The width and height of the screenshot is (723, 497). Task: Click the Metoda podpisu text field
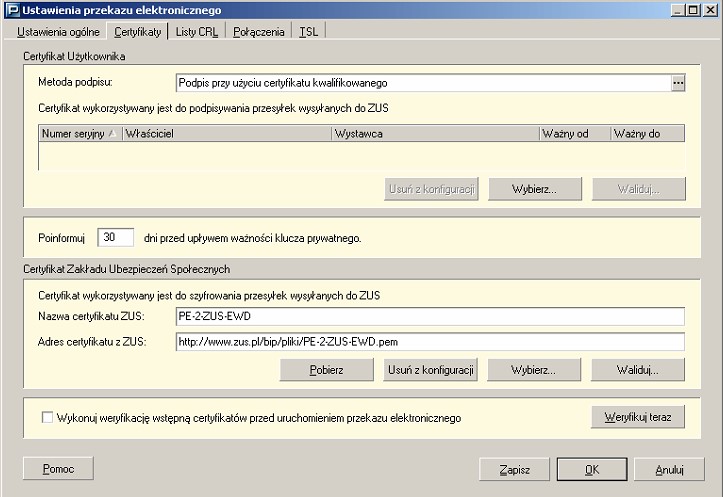coord(423,83)
